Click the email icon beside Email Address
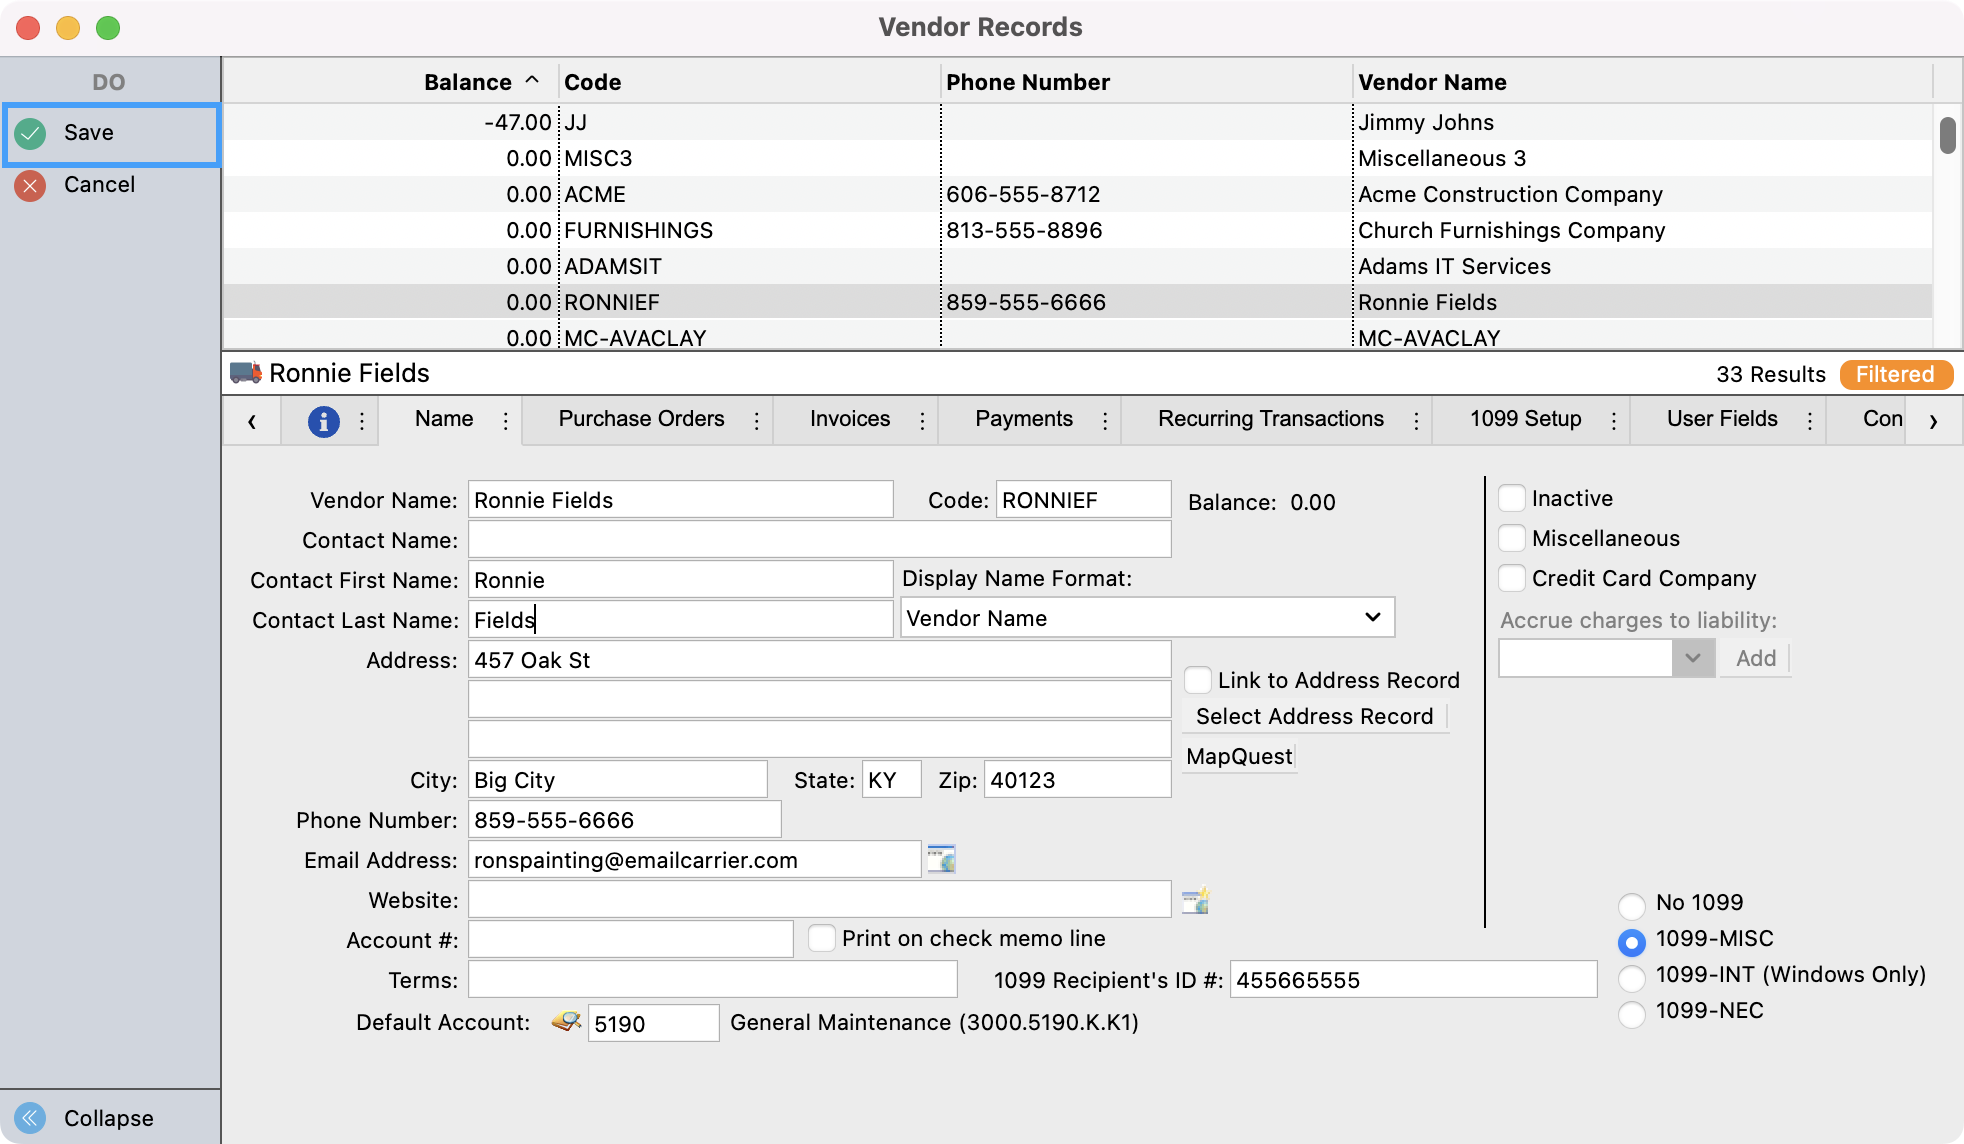The image size is (1964, 1144). pyautogui.click(x=941, y=859)
